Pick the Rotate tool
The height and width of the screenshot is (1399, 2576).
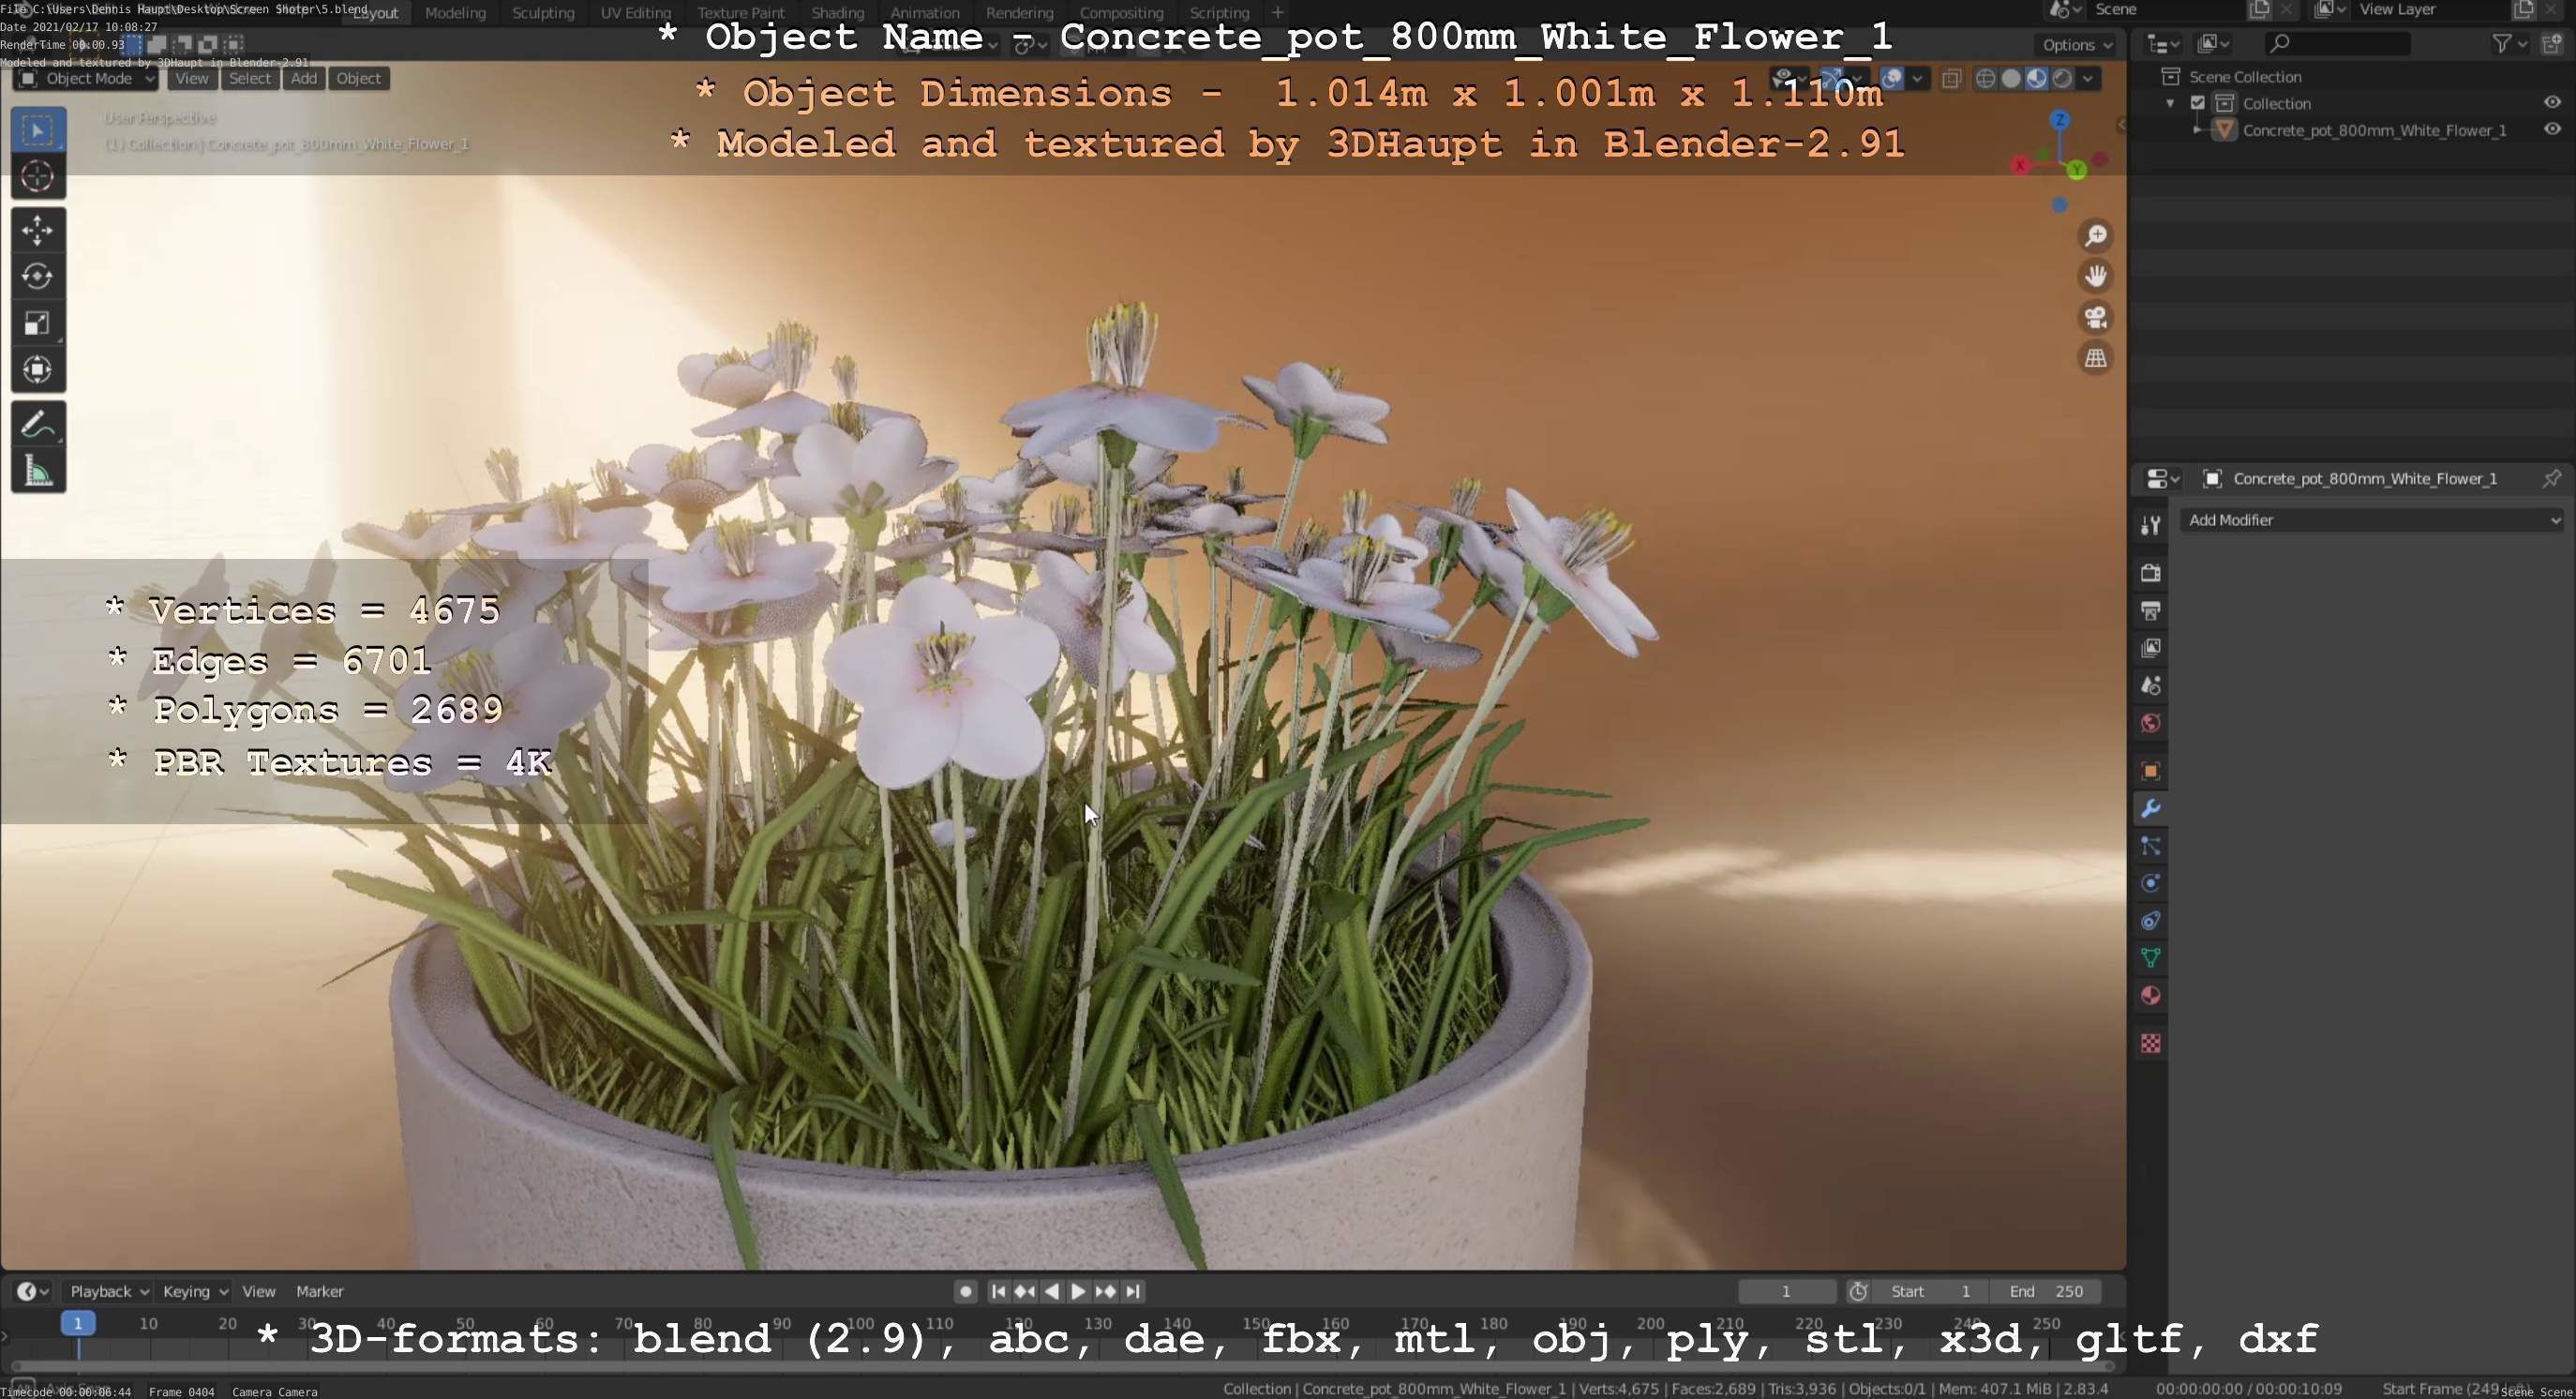tap(38, 277)
